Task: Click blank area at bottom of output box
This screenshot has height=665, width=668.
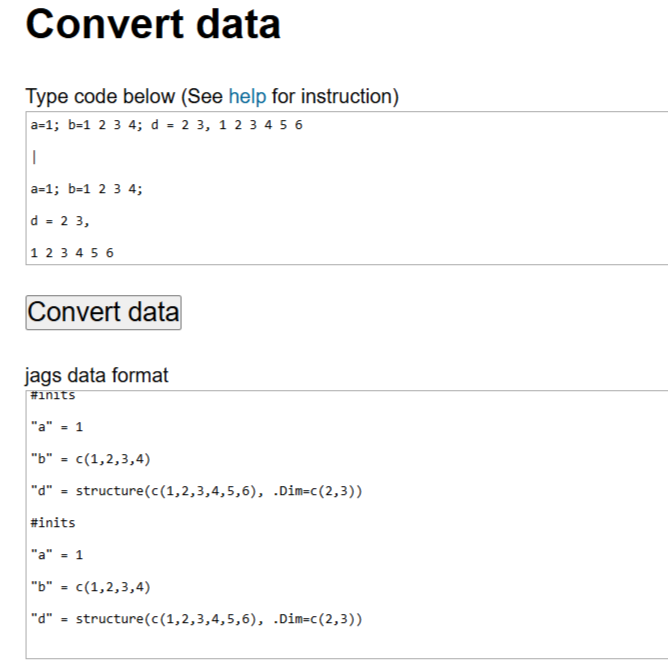Action: click(340, 644)
